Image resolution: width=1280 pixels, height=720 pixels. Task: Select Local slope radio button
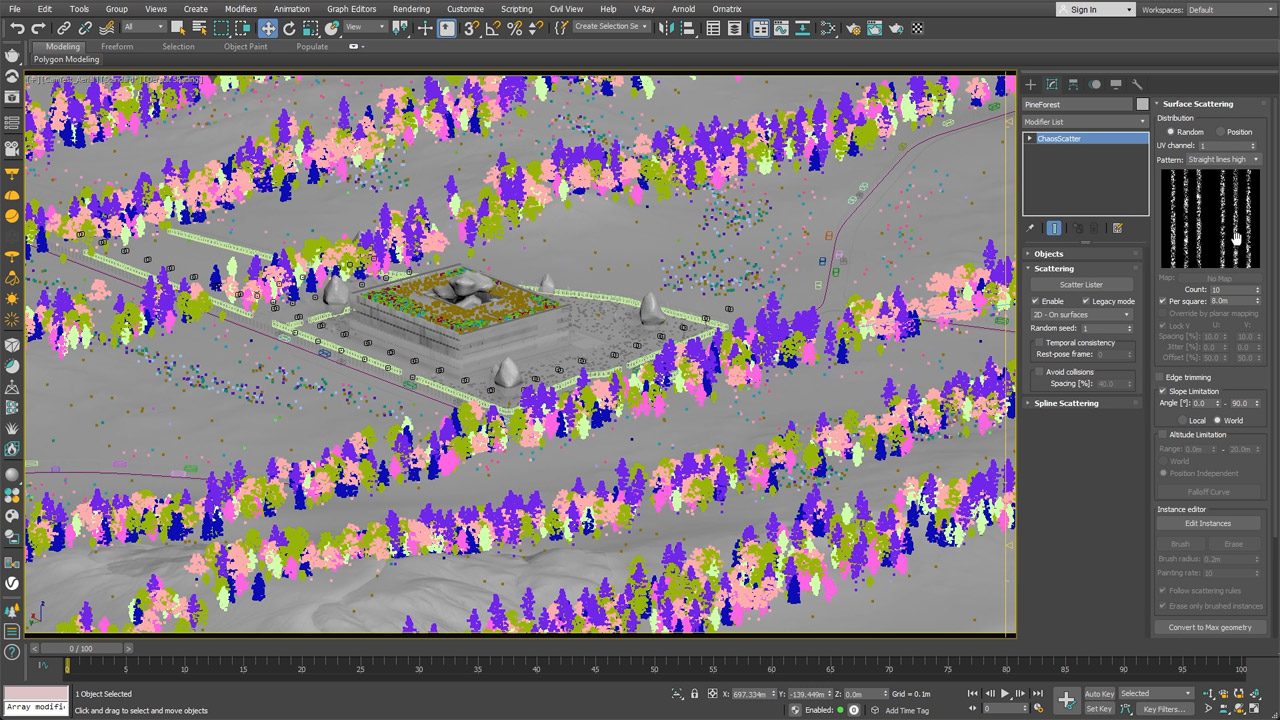coord(1183,421)
